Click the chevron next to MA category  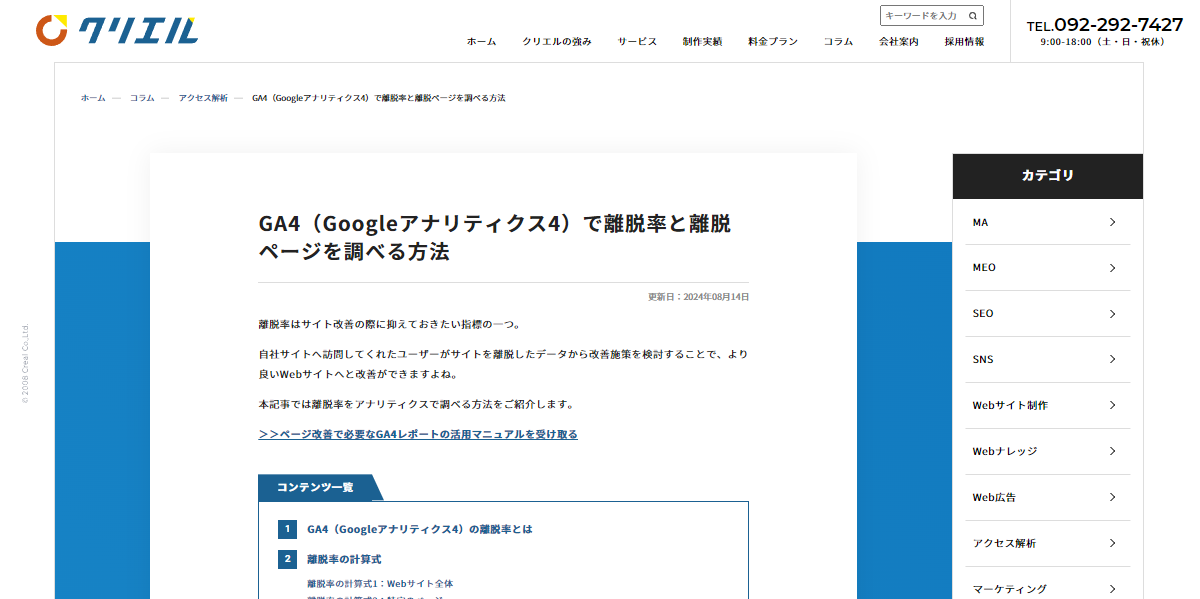(1112, 222)
